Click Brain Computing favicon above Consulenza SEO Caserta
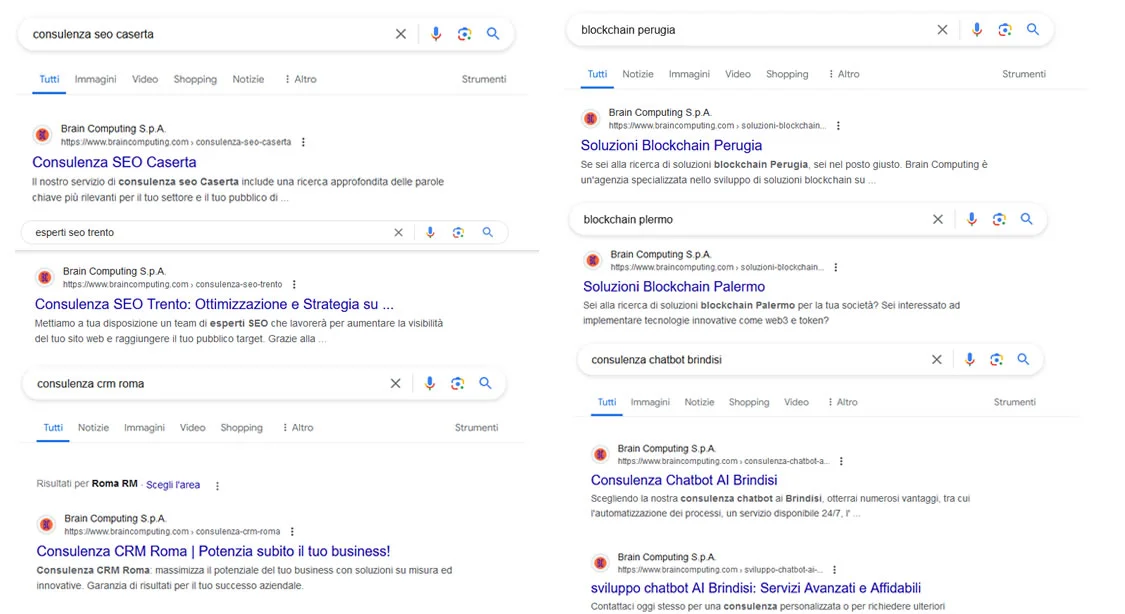Image resolution: width=1125 pixels, height=614 pixels. tap(42, 135)
